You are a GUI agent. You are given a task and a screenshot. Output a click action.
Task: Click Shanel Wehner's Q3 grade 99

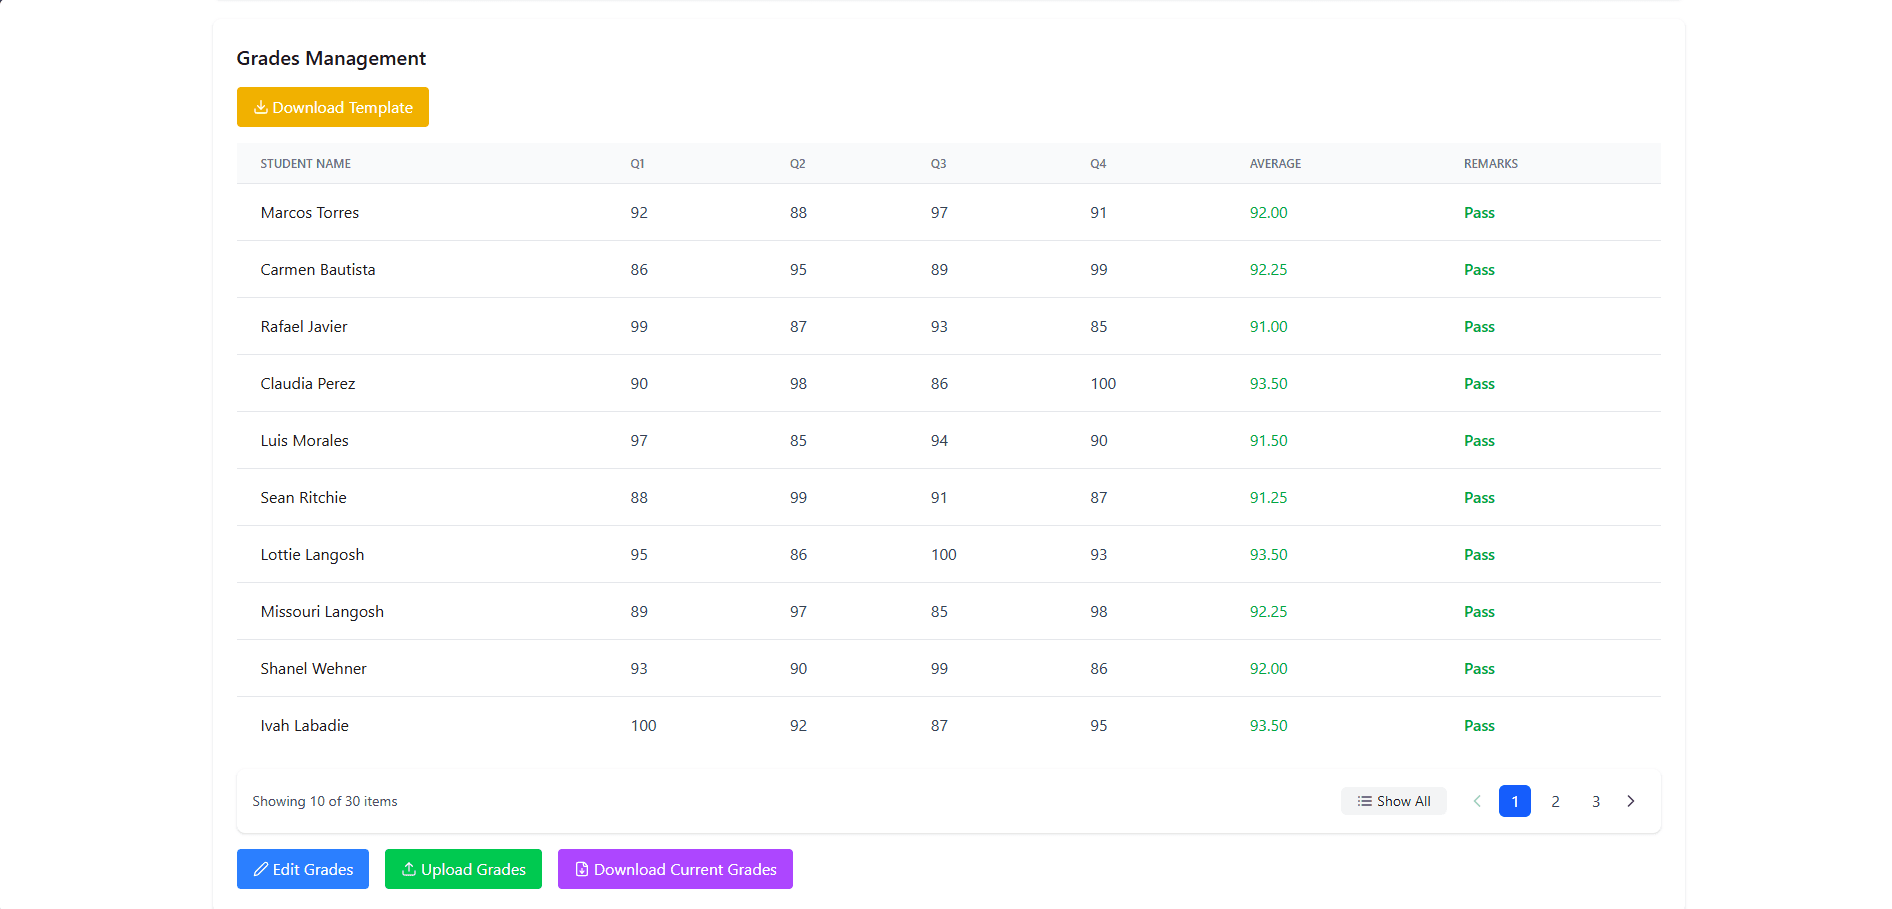coord(939,669)
